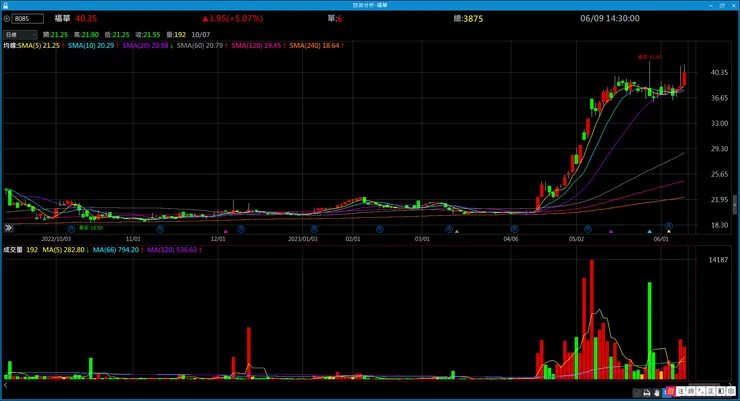Click the 量:192 volume readout
The height and width of the screenshot is (401, 740).
[x=176, y=35]
